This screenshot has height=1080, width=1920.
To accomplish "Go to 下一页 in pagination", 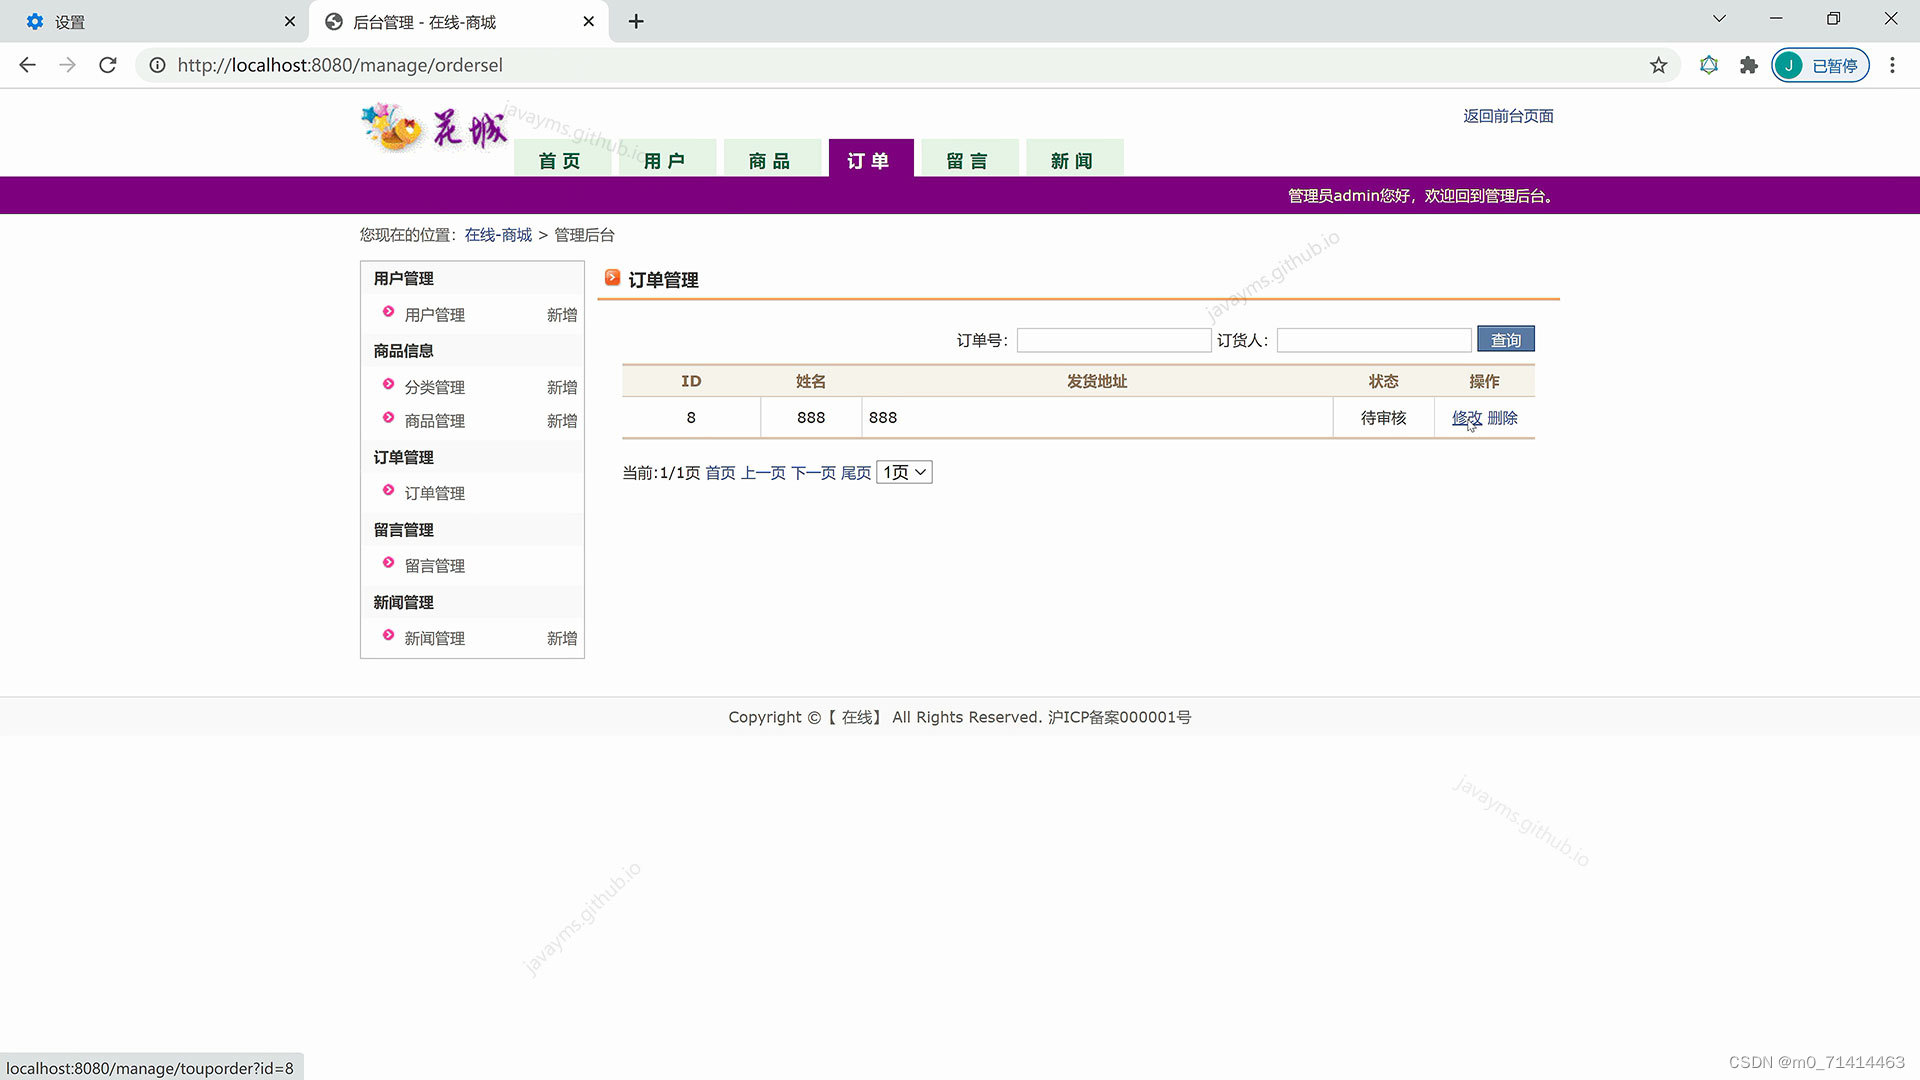I will pos(813,473).
